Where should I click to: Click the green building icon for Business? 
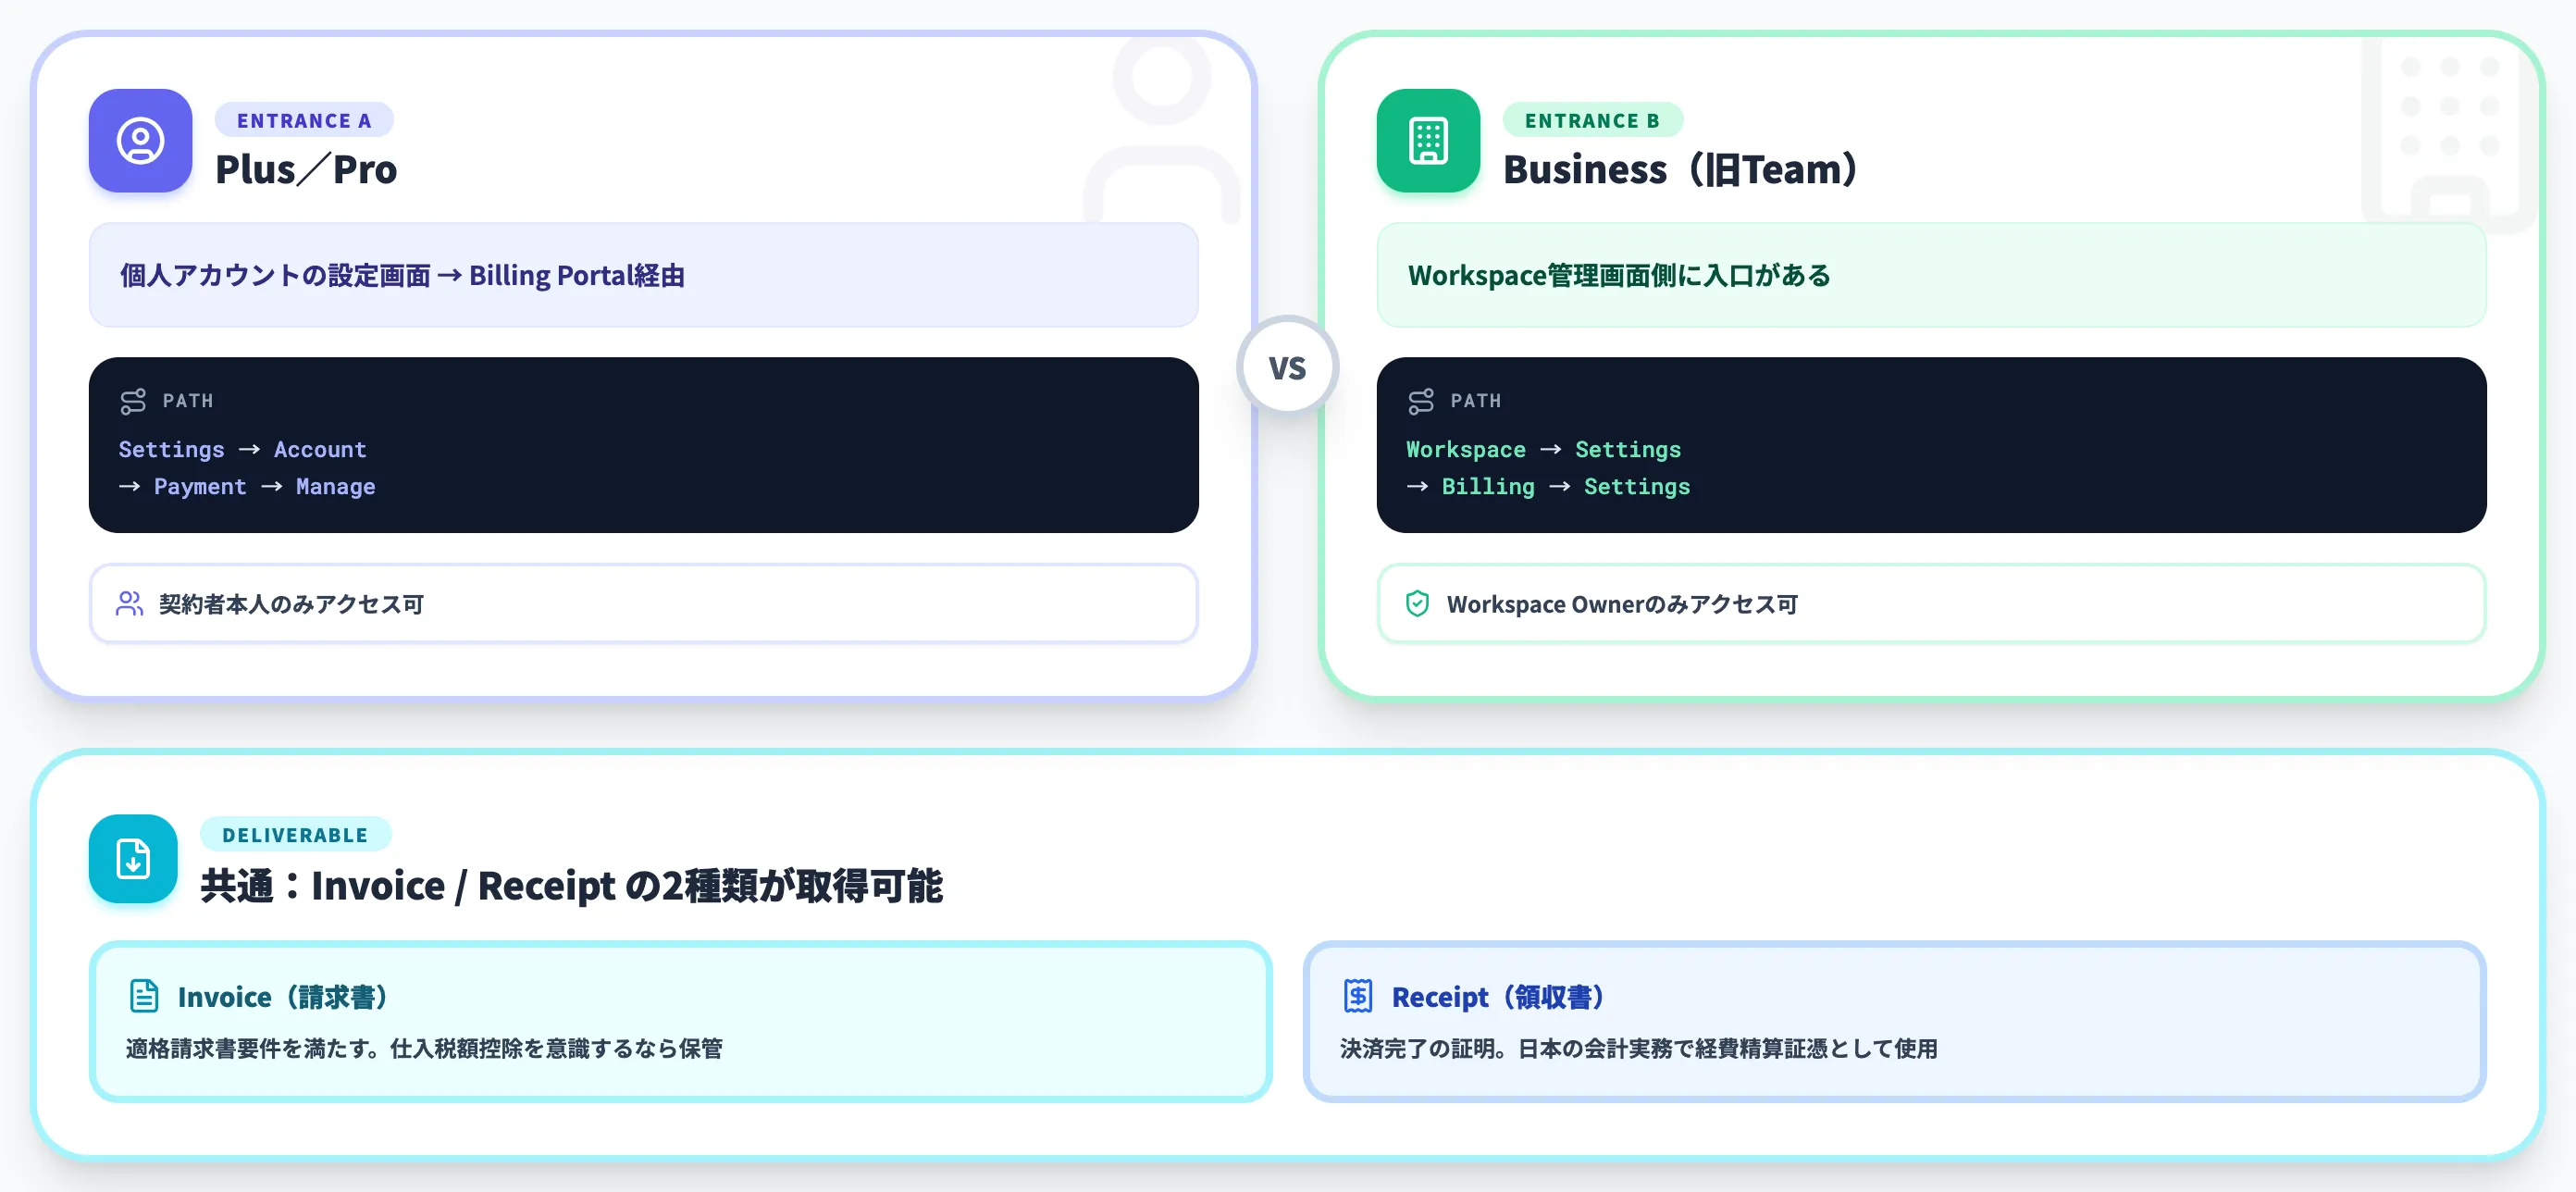click(x=1428, y=140)
